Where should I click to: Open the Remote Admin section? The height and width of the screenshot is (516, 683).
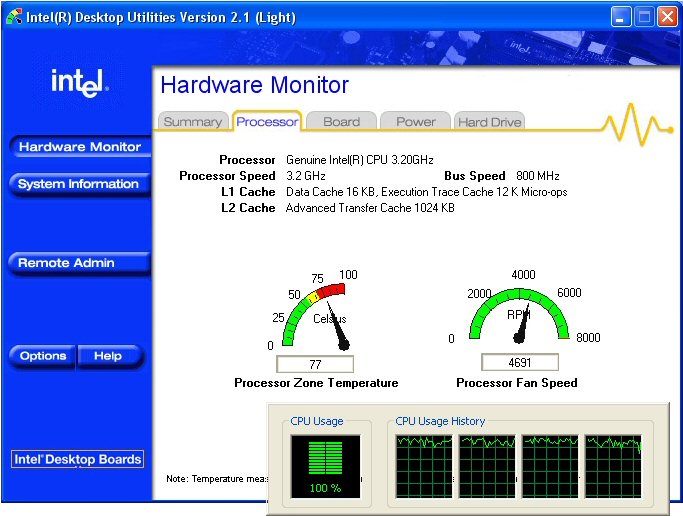click(79, 263)
